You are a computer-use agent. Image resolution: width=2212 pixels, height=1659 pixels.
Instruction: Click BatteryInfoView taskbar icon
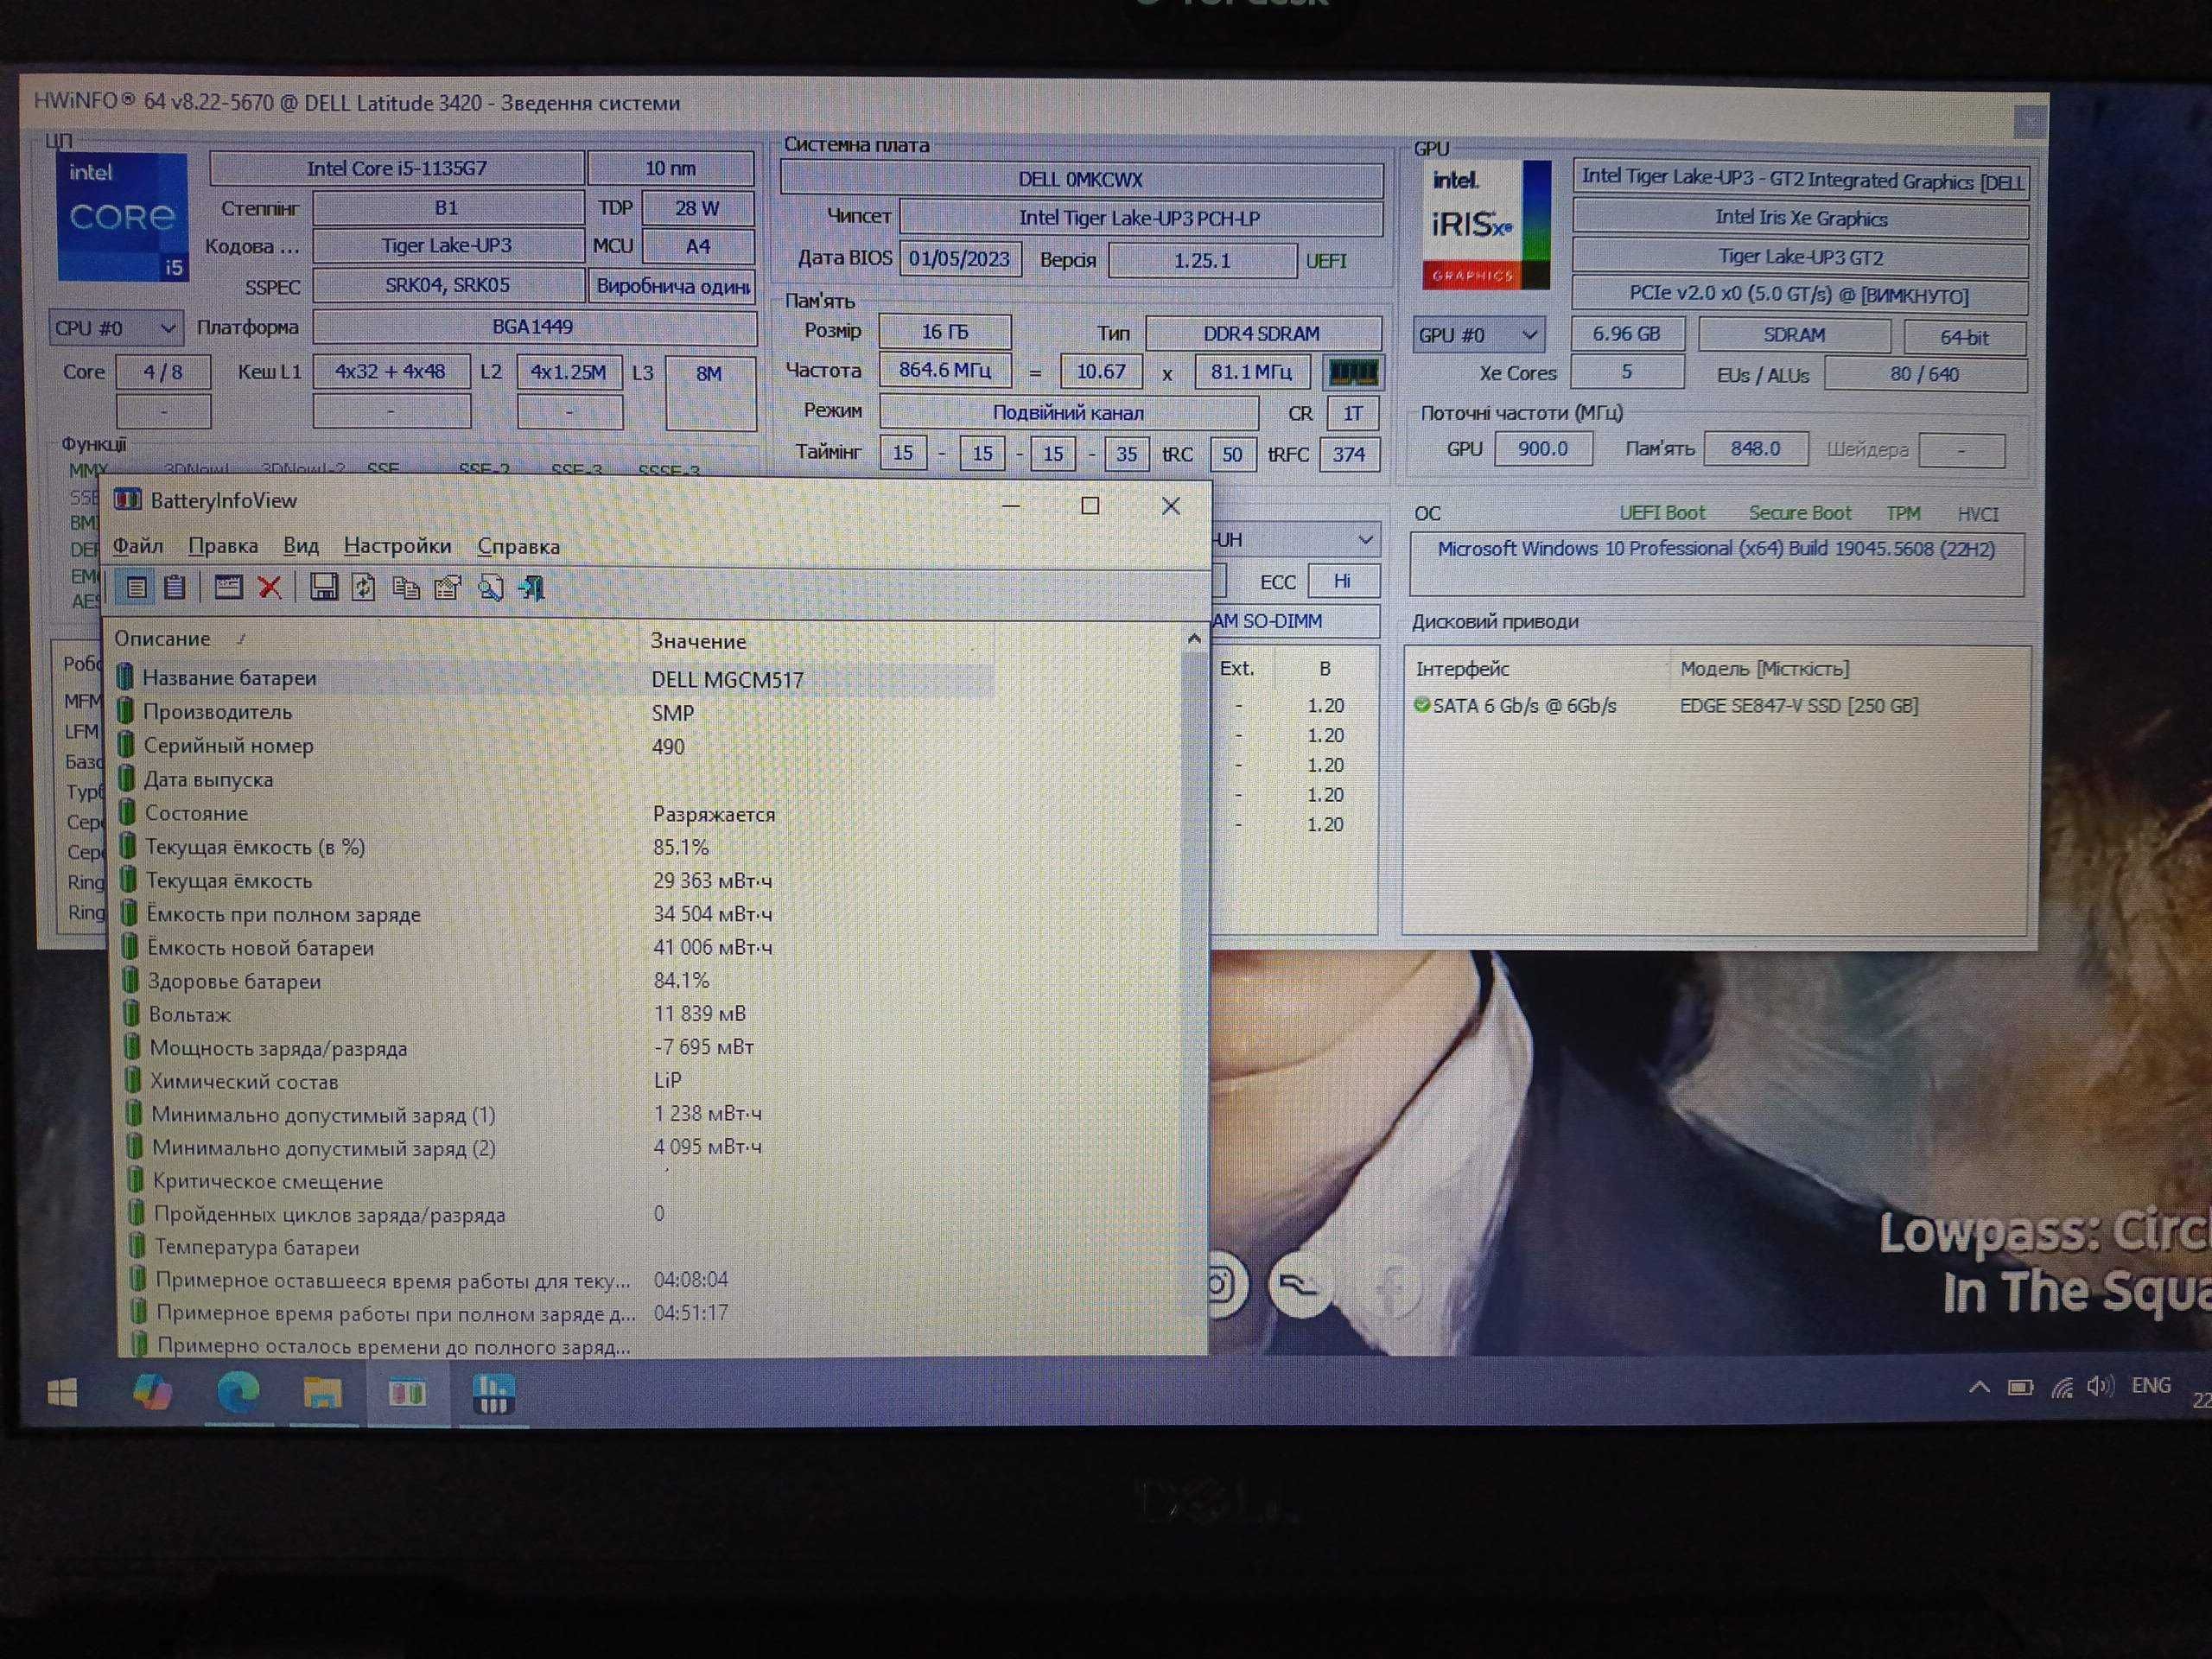coord(407,1393)
